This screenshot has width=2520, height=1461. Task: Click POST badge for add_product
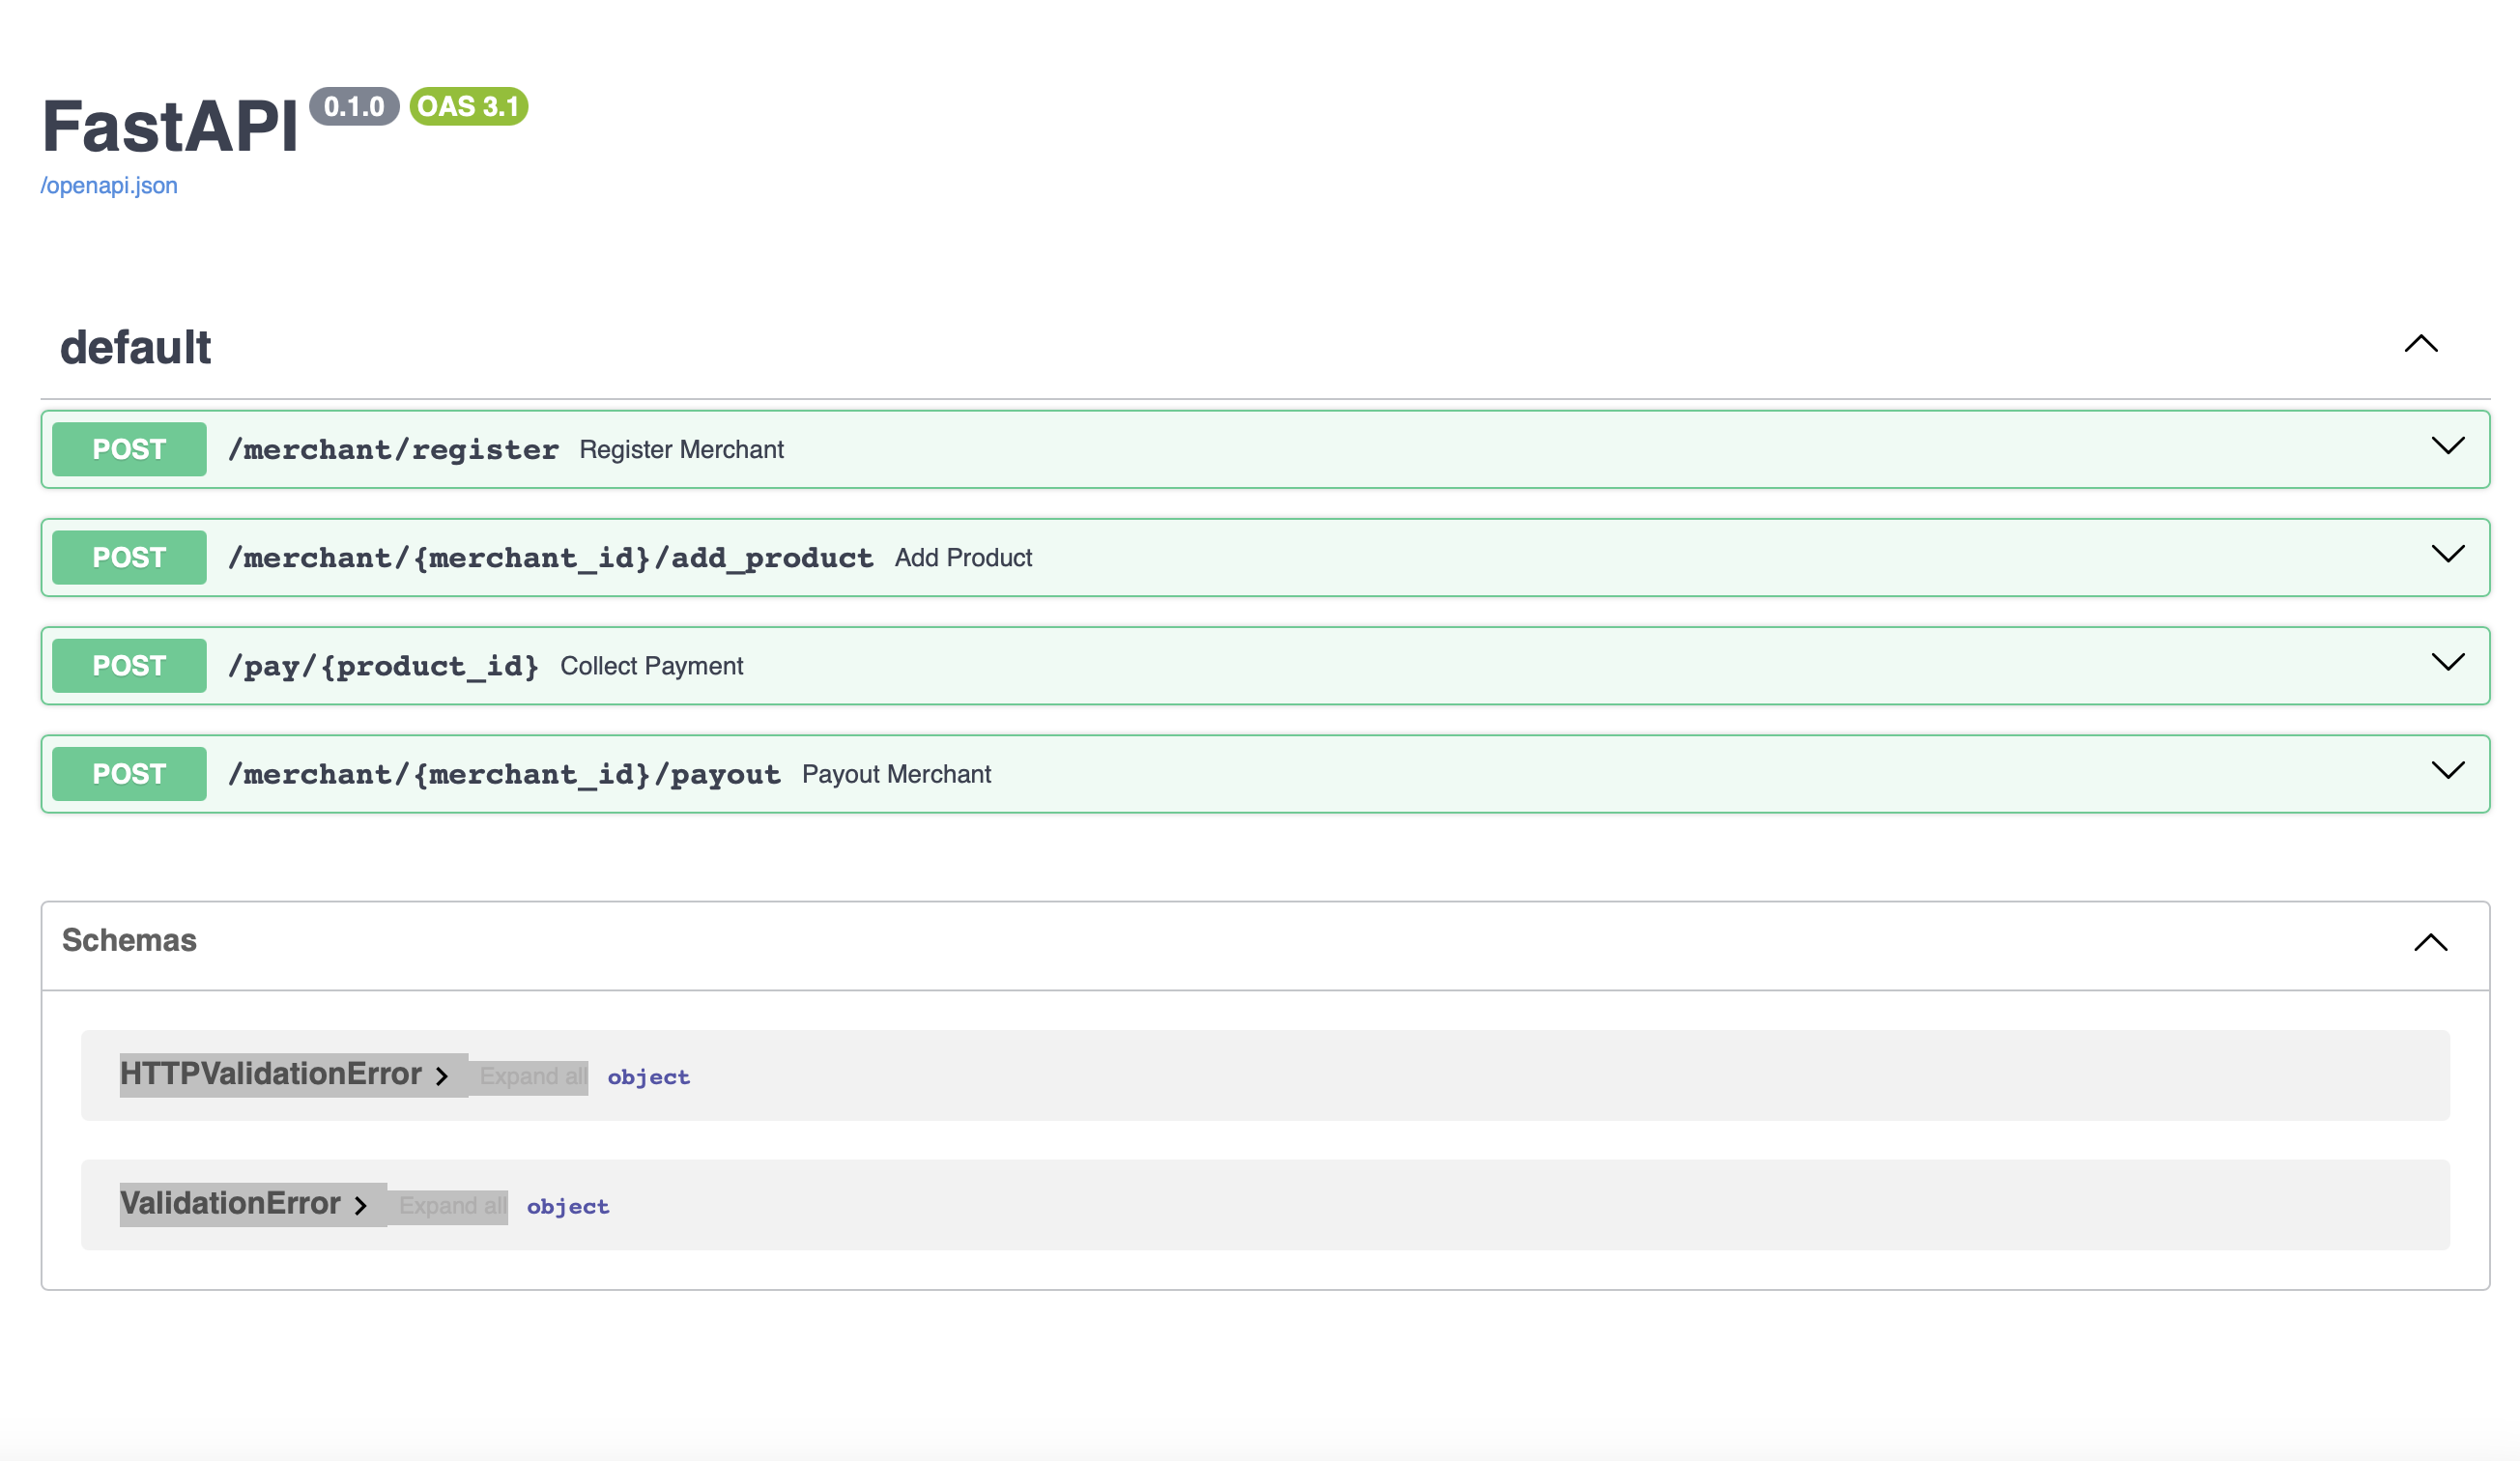[129, 558]
